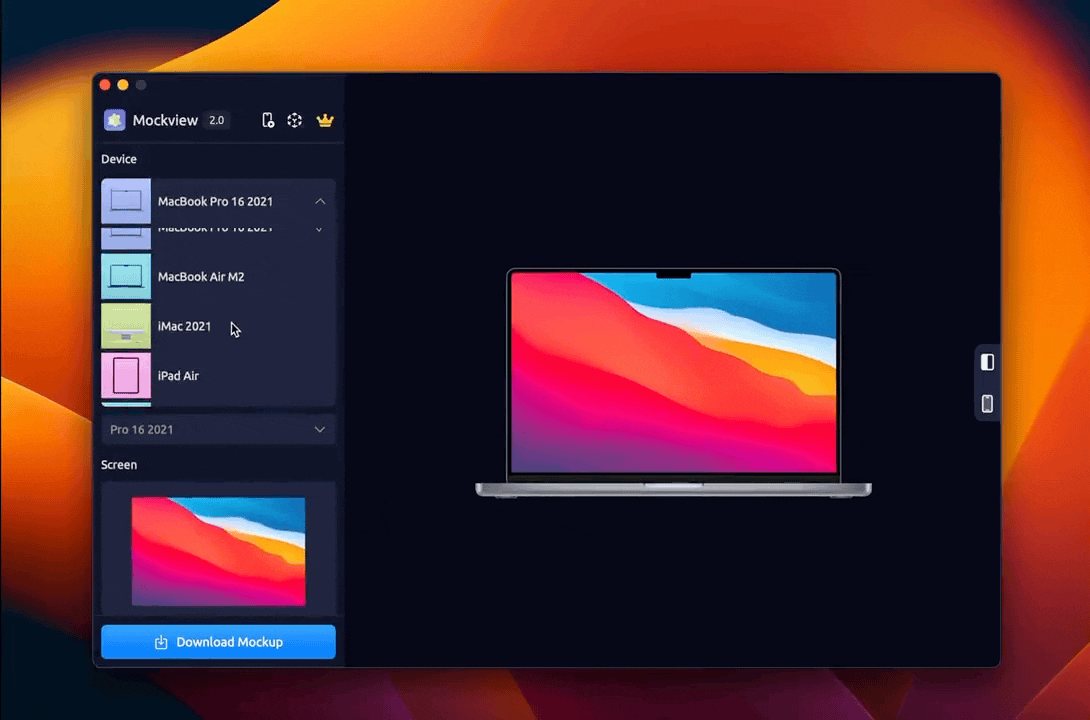Minimize the Mockview window
This screenshot has height=720, width=1090.
pos(123,85)
